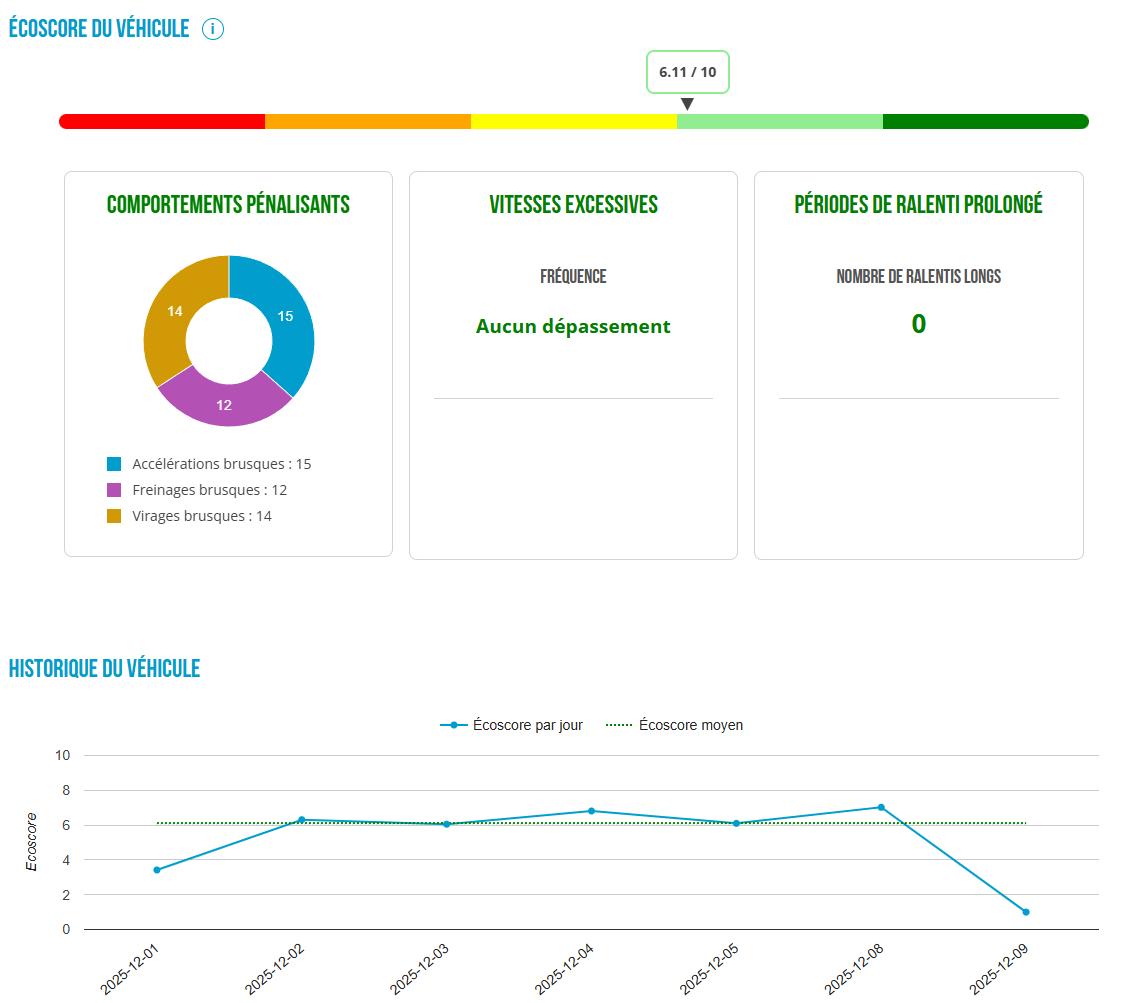Click the data point for 2025-12-04
Viewport: 1139px width, 1003px height.
pyautogui.click(x=591, y=811)
